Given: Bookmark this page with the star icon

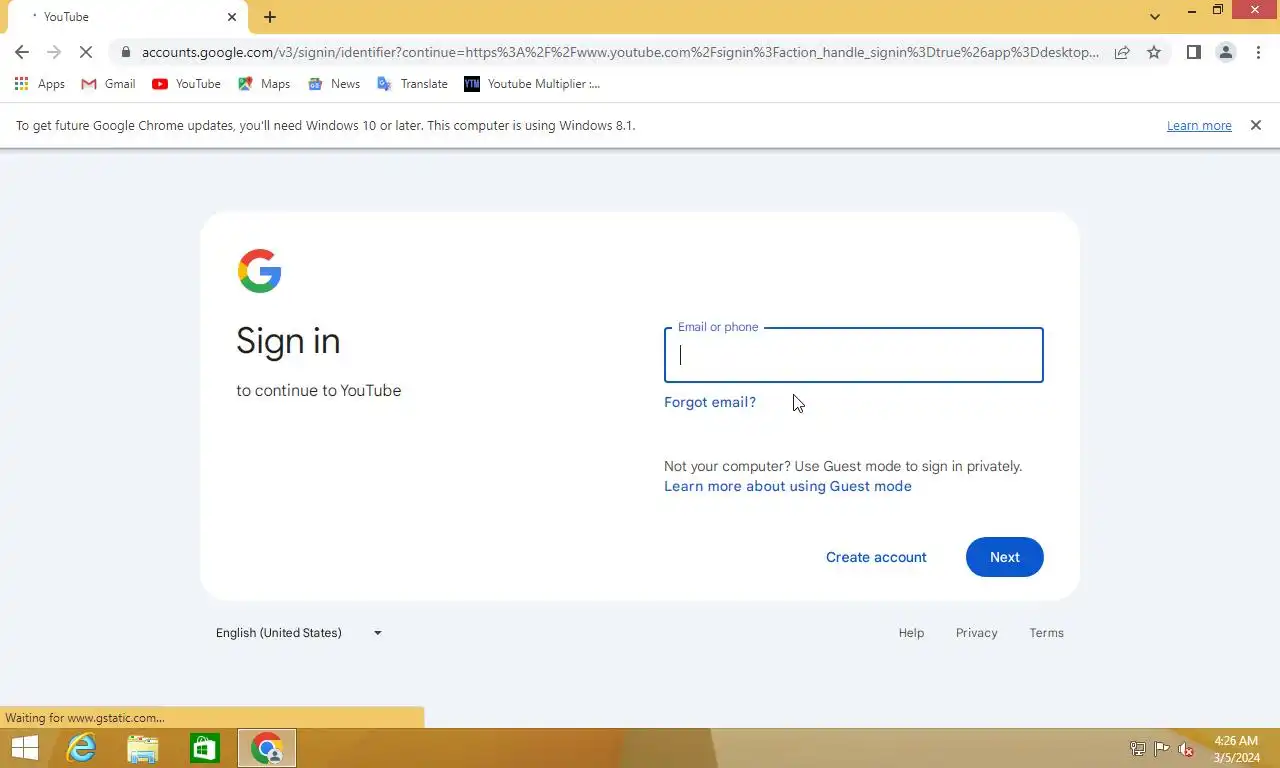Looking at the screenshot, I should (1154, 52).
